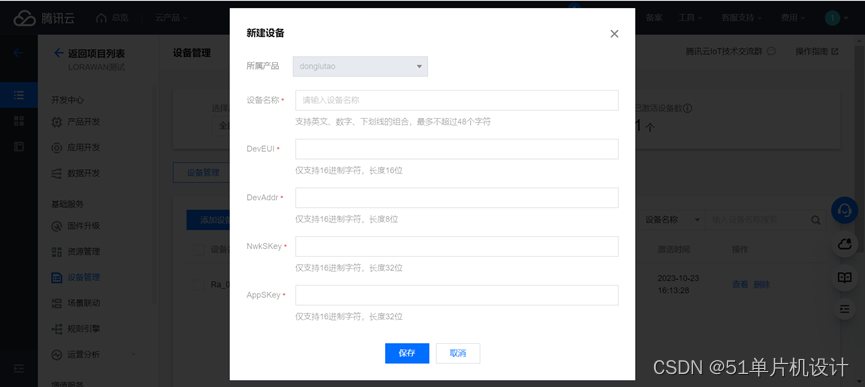Switch to the 设备管理 tab

point(202,172)
